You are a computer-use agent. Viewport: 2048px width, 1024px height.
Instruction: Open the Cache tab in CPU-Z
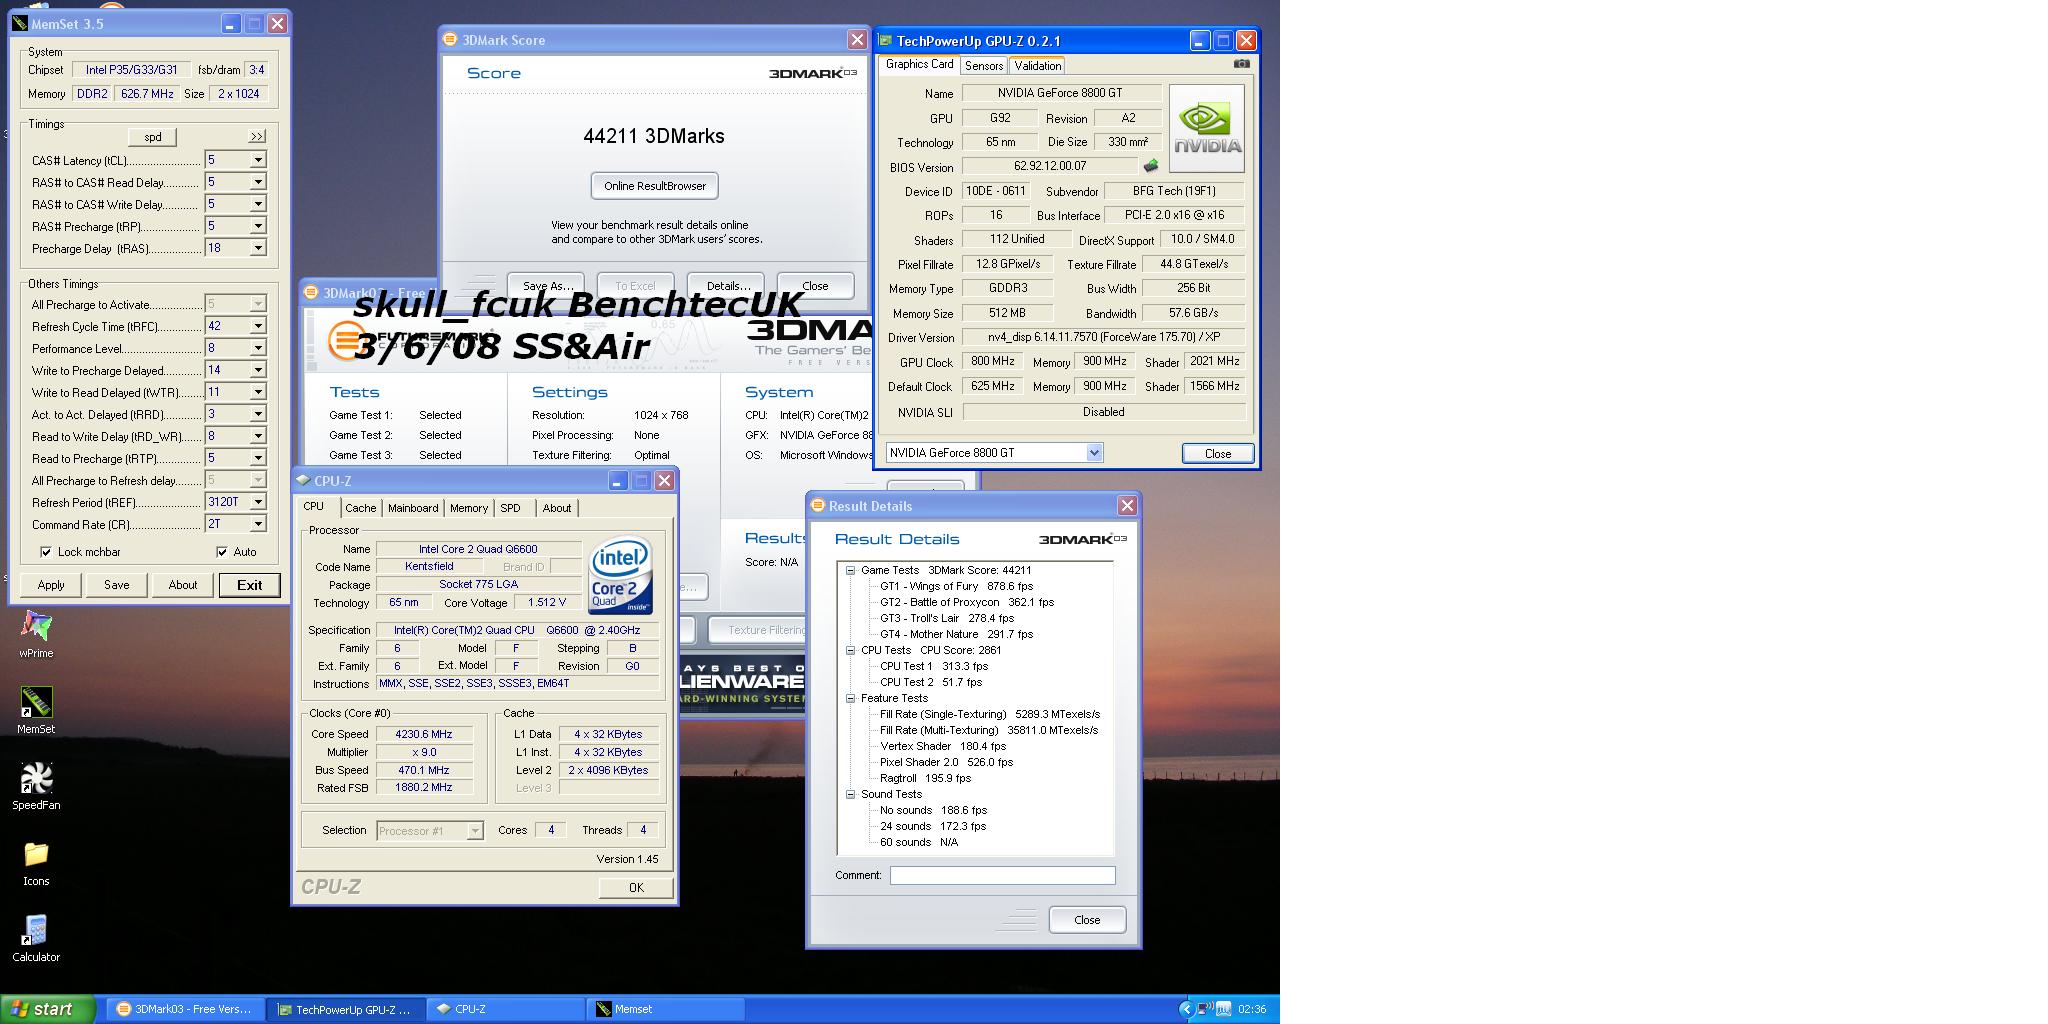(x=361, y=508)
